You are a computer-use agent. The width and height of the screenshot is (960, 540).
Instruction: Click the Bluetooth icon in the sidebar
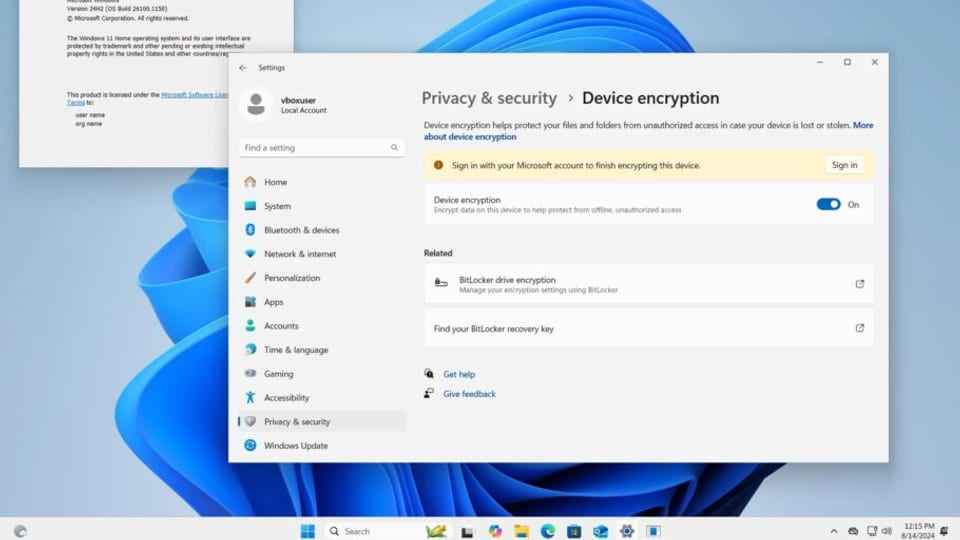point(250,230)
